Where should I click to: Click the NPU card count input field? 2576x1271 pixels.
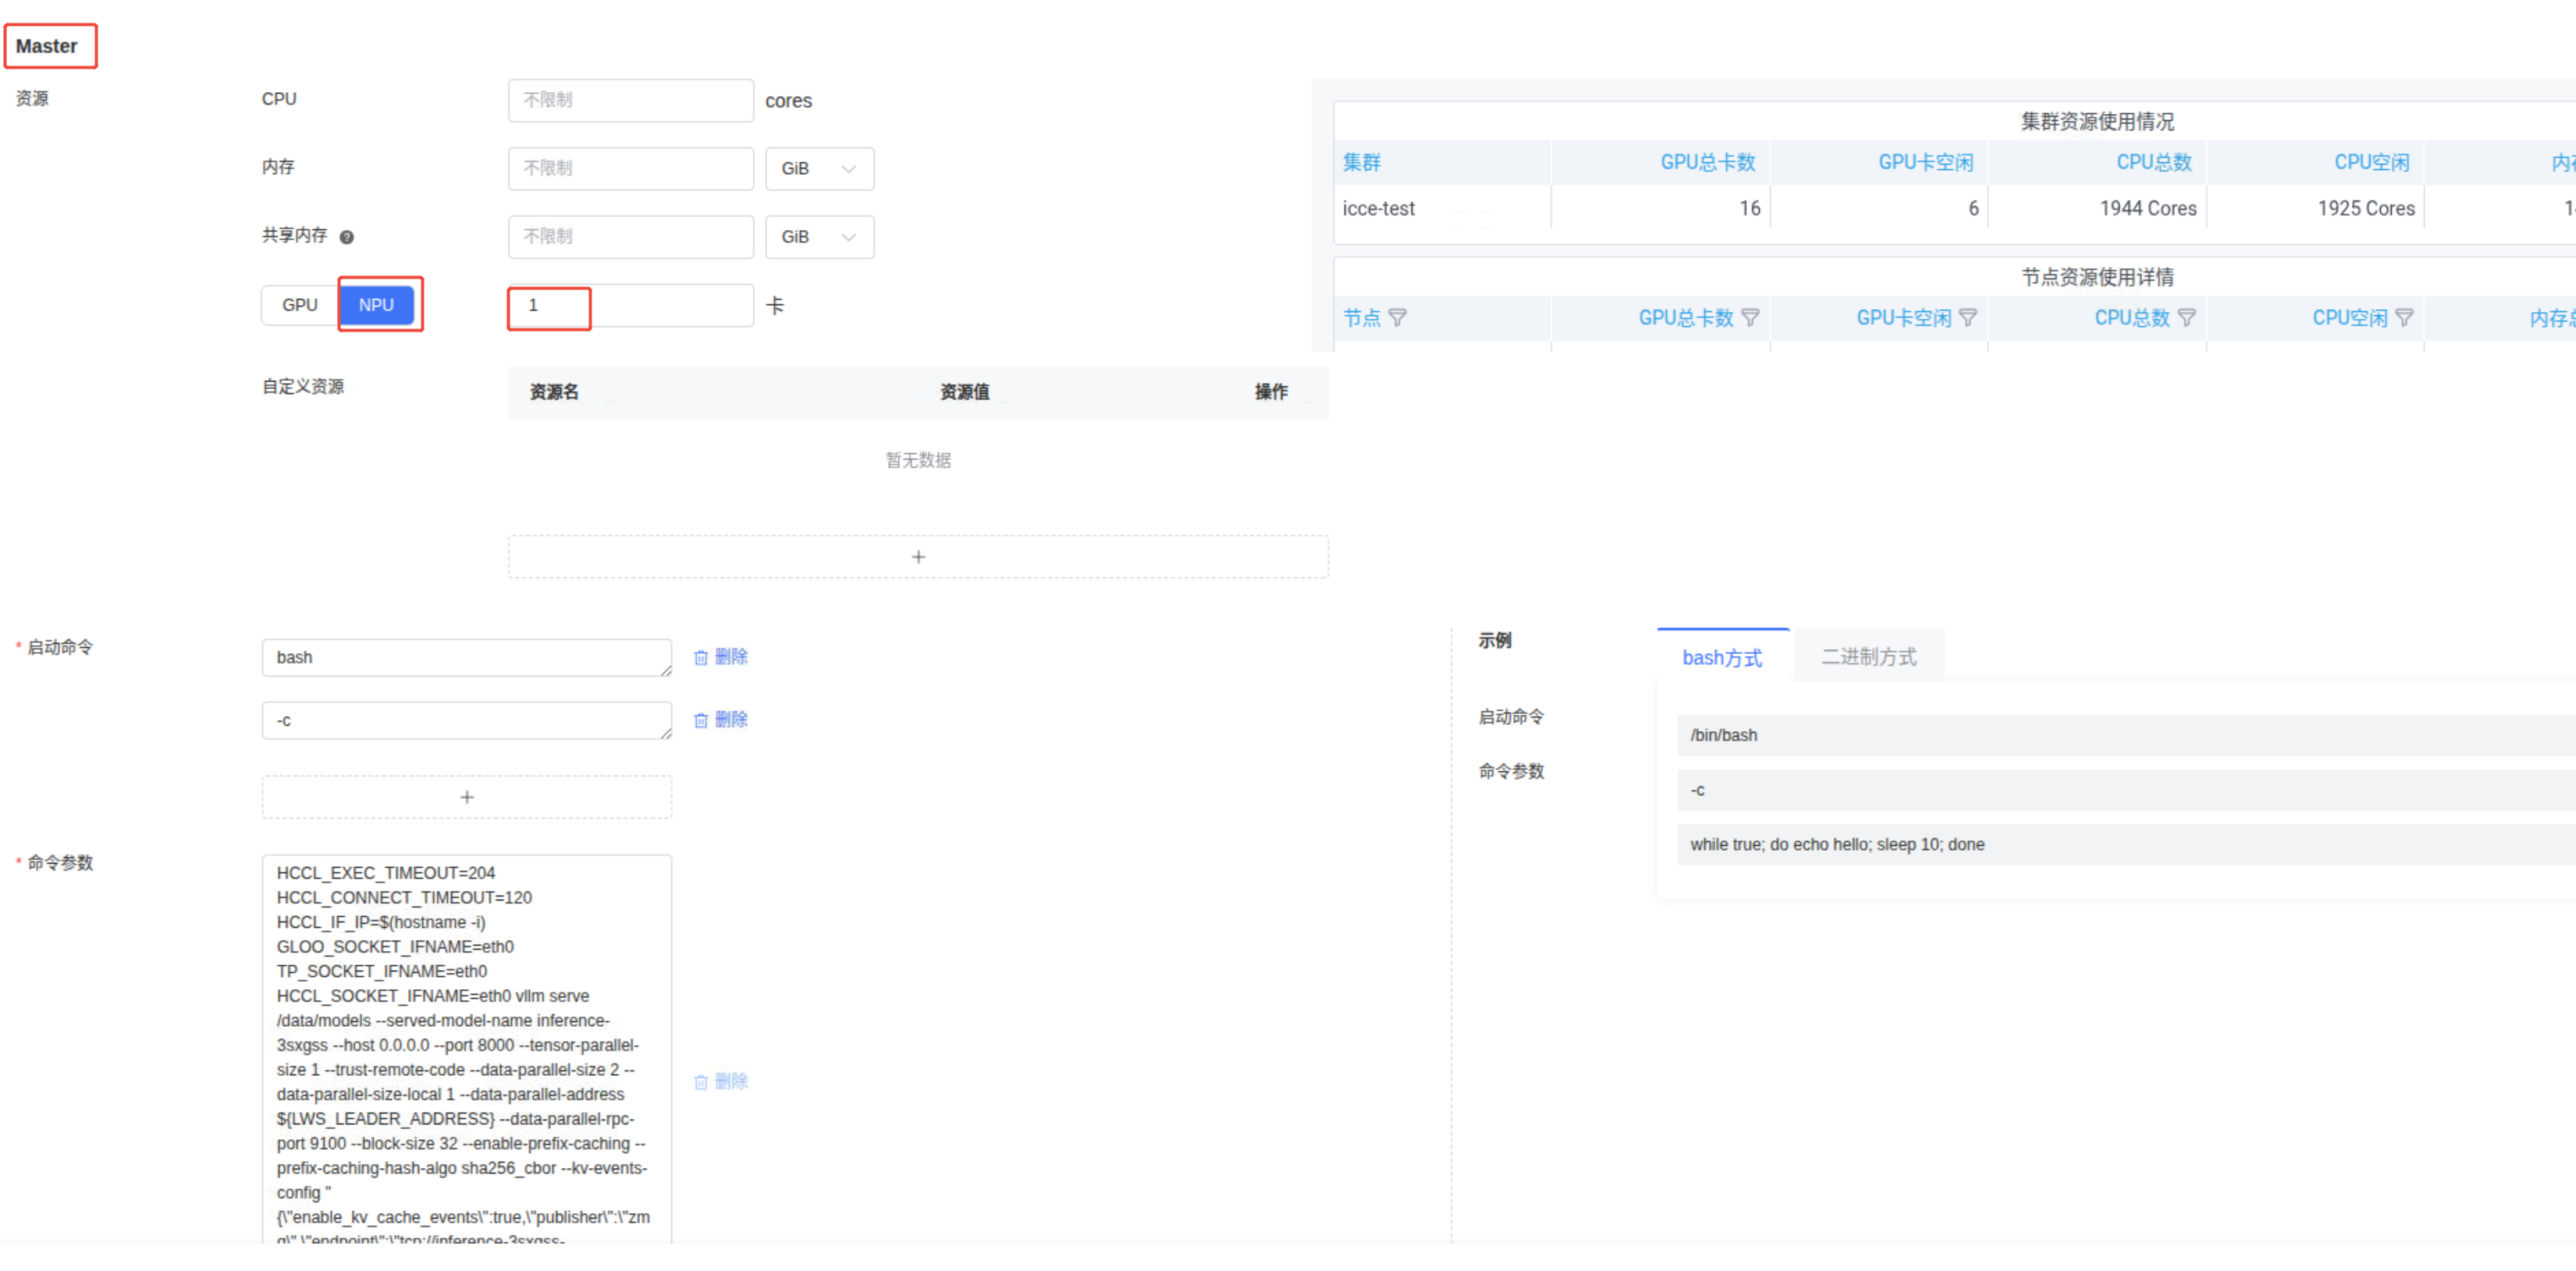(630, 305)
